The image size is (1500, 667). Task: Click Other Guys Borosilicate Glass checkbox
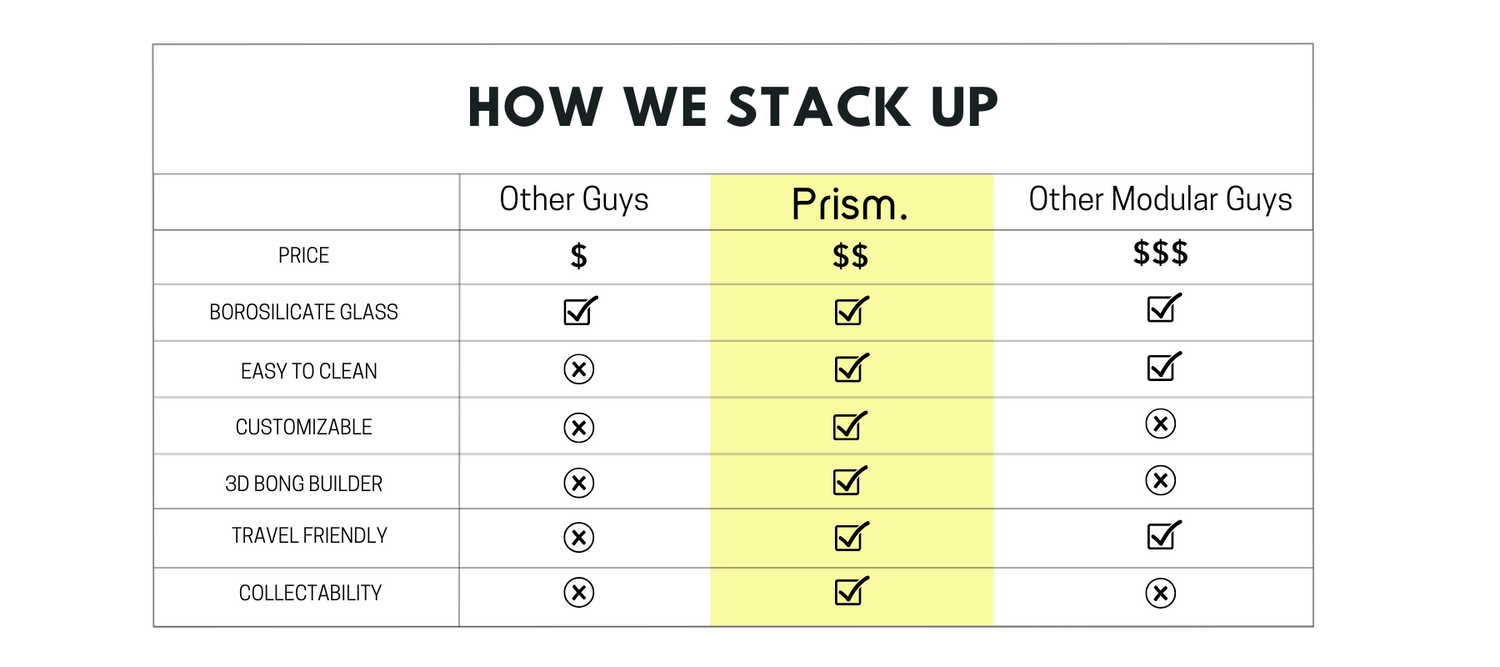[x=578, y=312]
